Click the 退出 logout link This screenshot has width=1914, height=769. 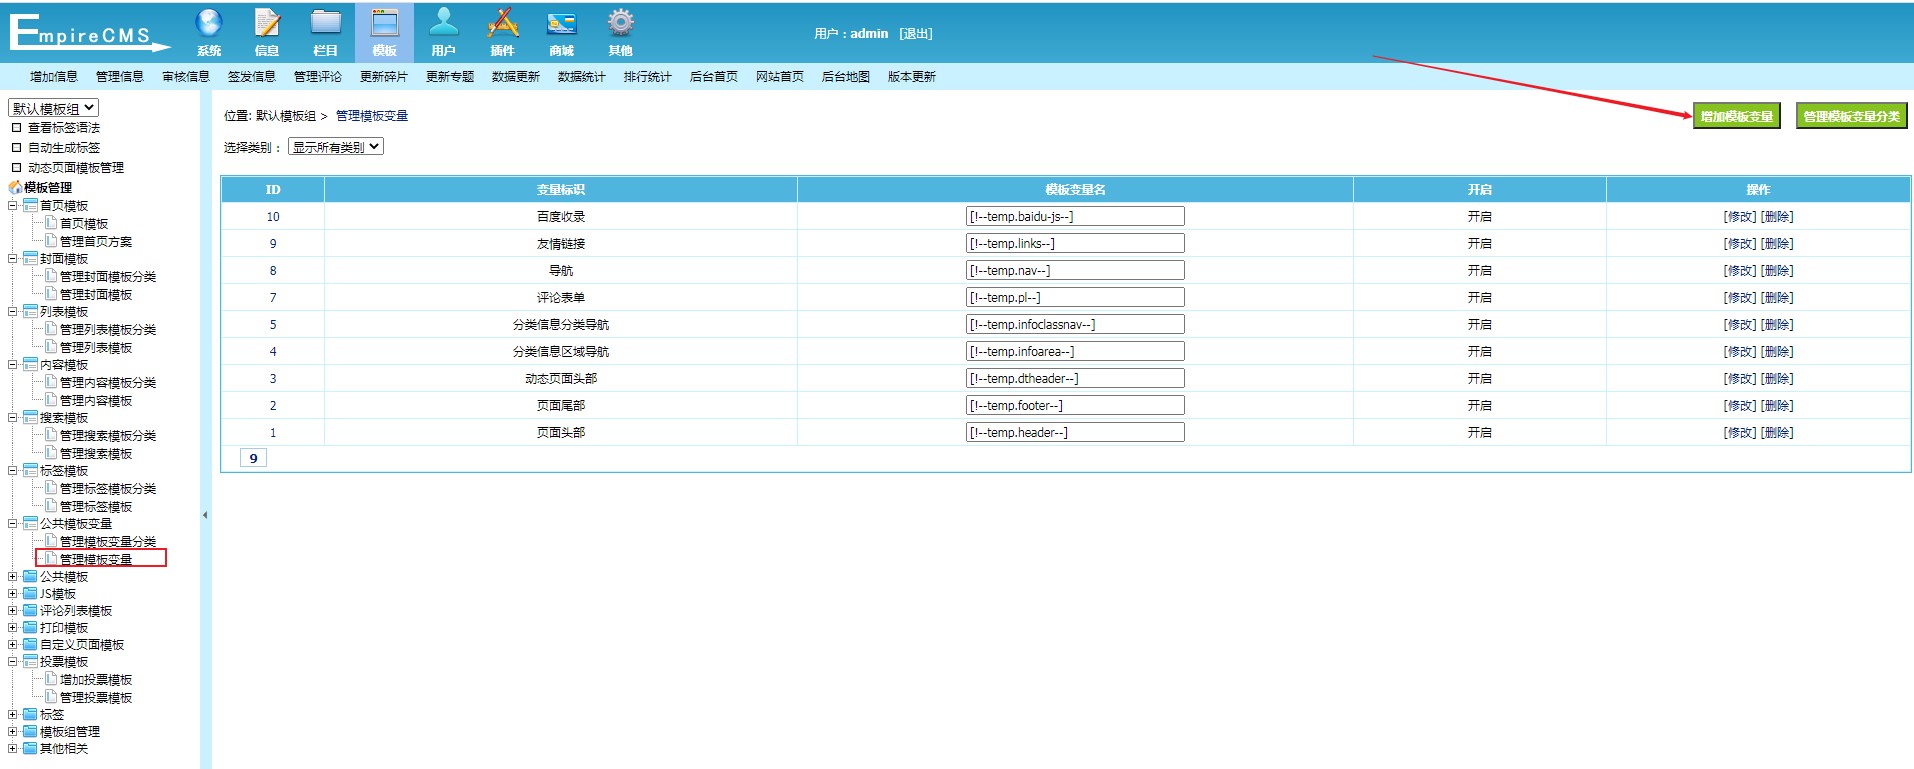(x=916, y=33)
